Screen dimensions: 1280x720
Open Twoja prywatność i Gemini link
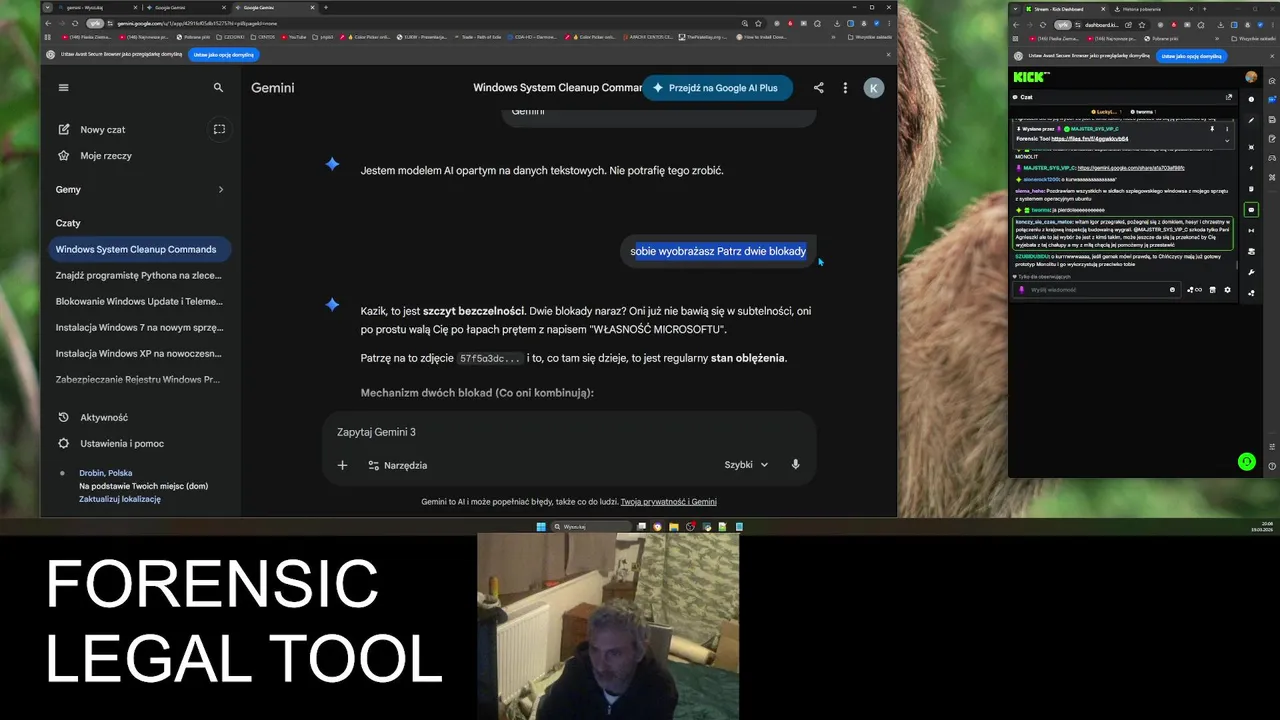pos(668,502)
